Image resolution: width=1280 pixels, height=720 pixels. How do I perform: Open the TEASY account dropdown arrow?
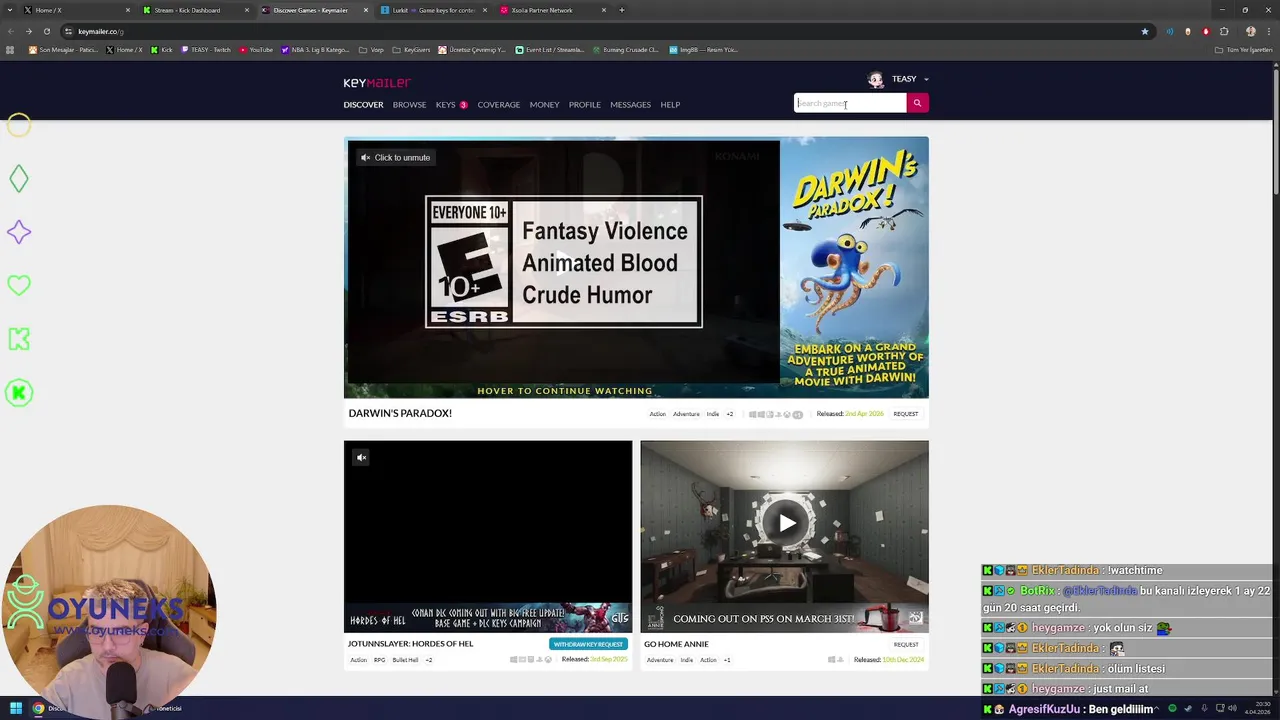926,79
